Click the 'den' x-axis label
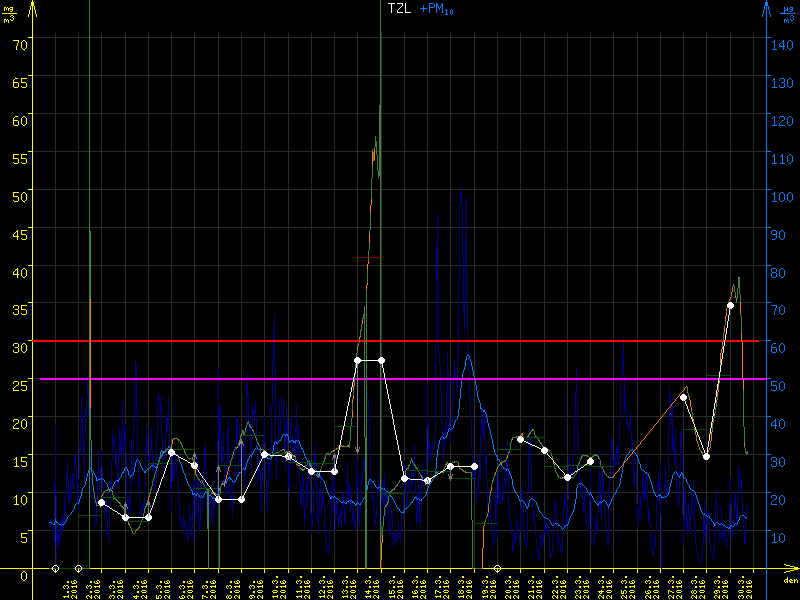This screenshot has height=600, width=800. [790, 581]
